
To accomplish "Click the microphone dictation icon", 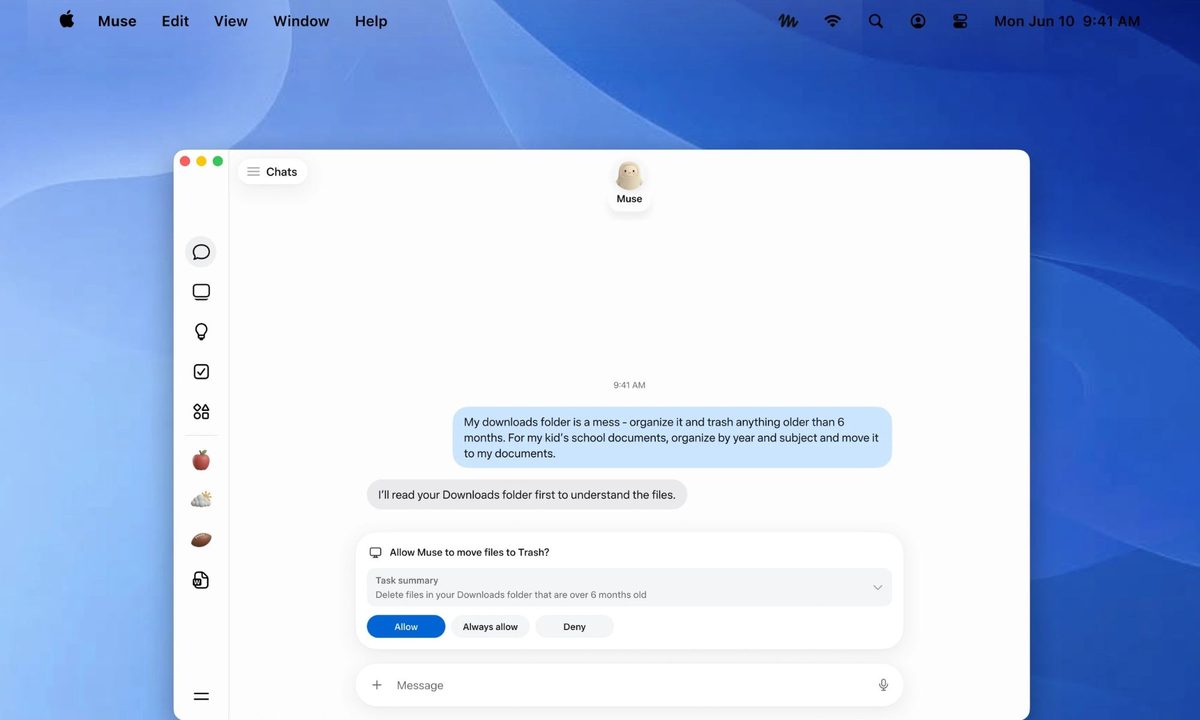I will (883, 685).
